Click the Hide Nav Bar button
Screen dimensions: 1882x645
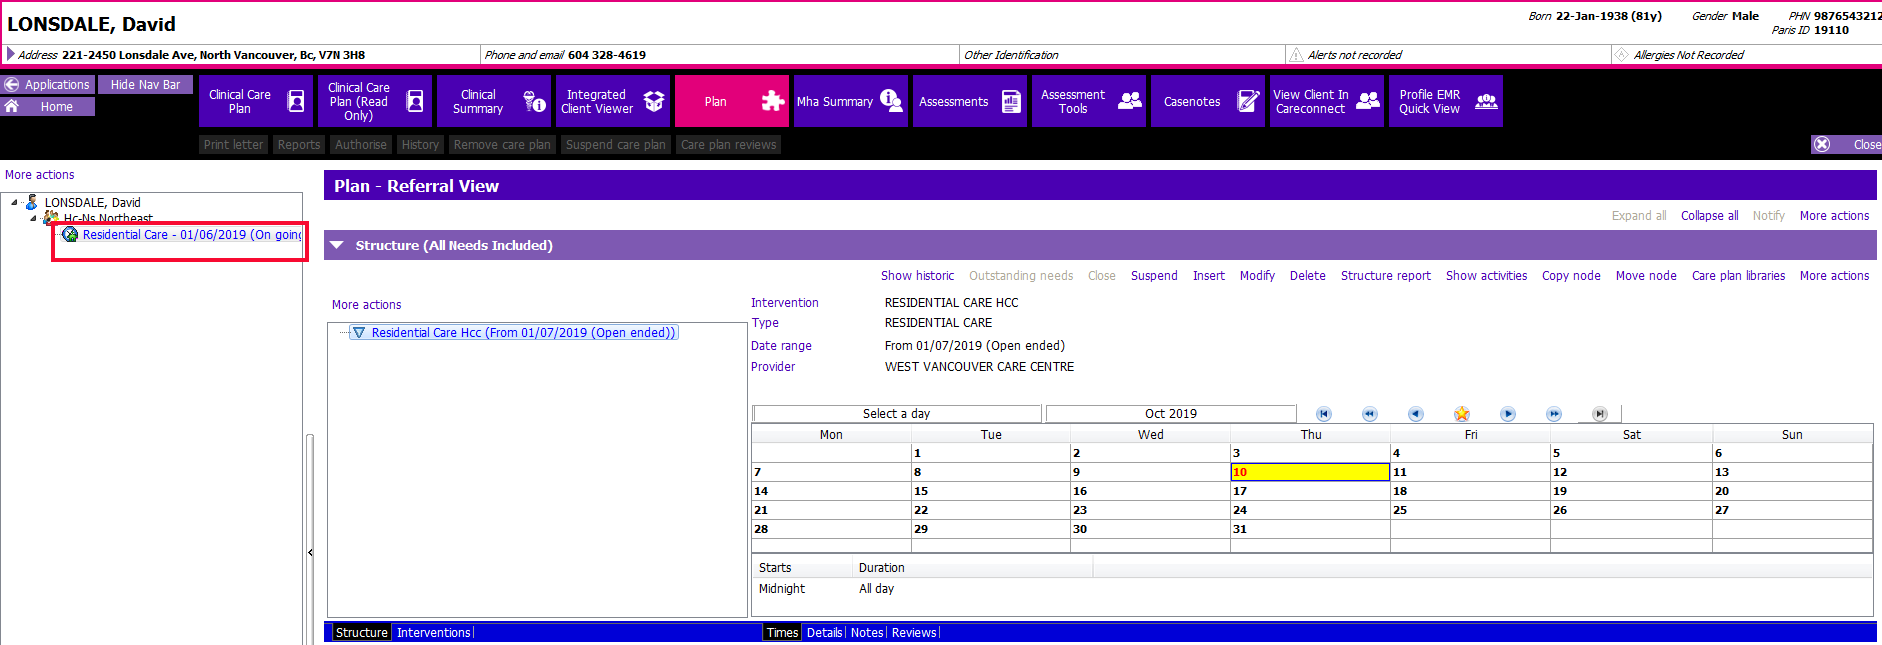146,85
